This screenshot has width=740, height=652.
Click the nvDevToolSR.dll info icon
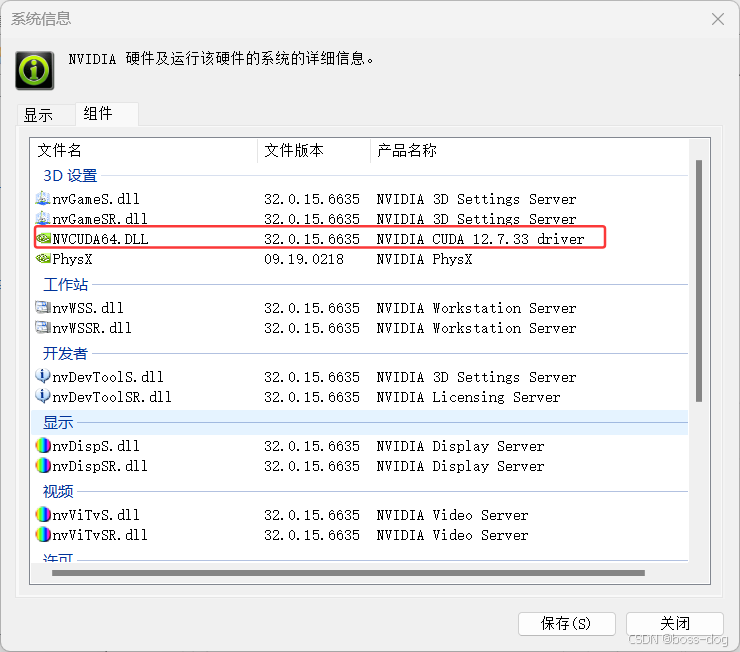(x=42, y=396)
